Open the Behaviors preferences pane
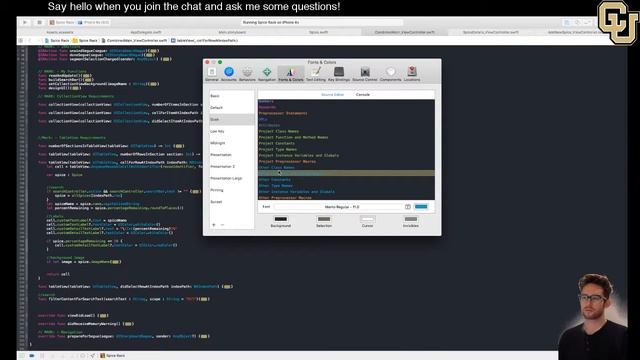The width and height of the screenshot is (640, 360). click(247, 74)
